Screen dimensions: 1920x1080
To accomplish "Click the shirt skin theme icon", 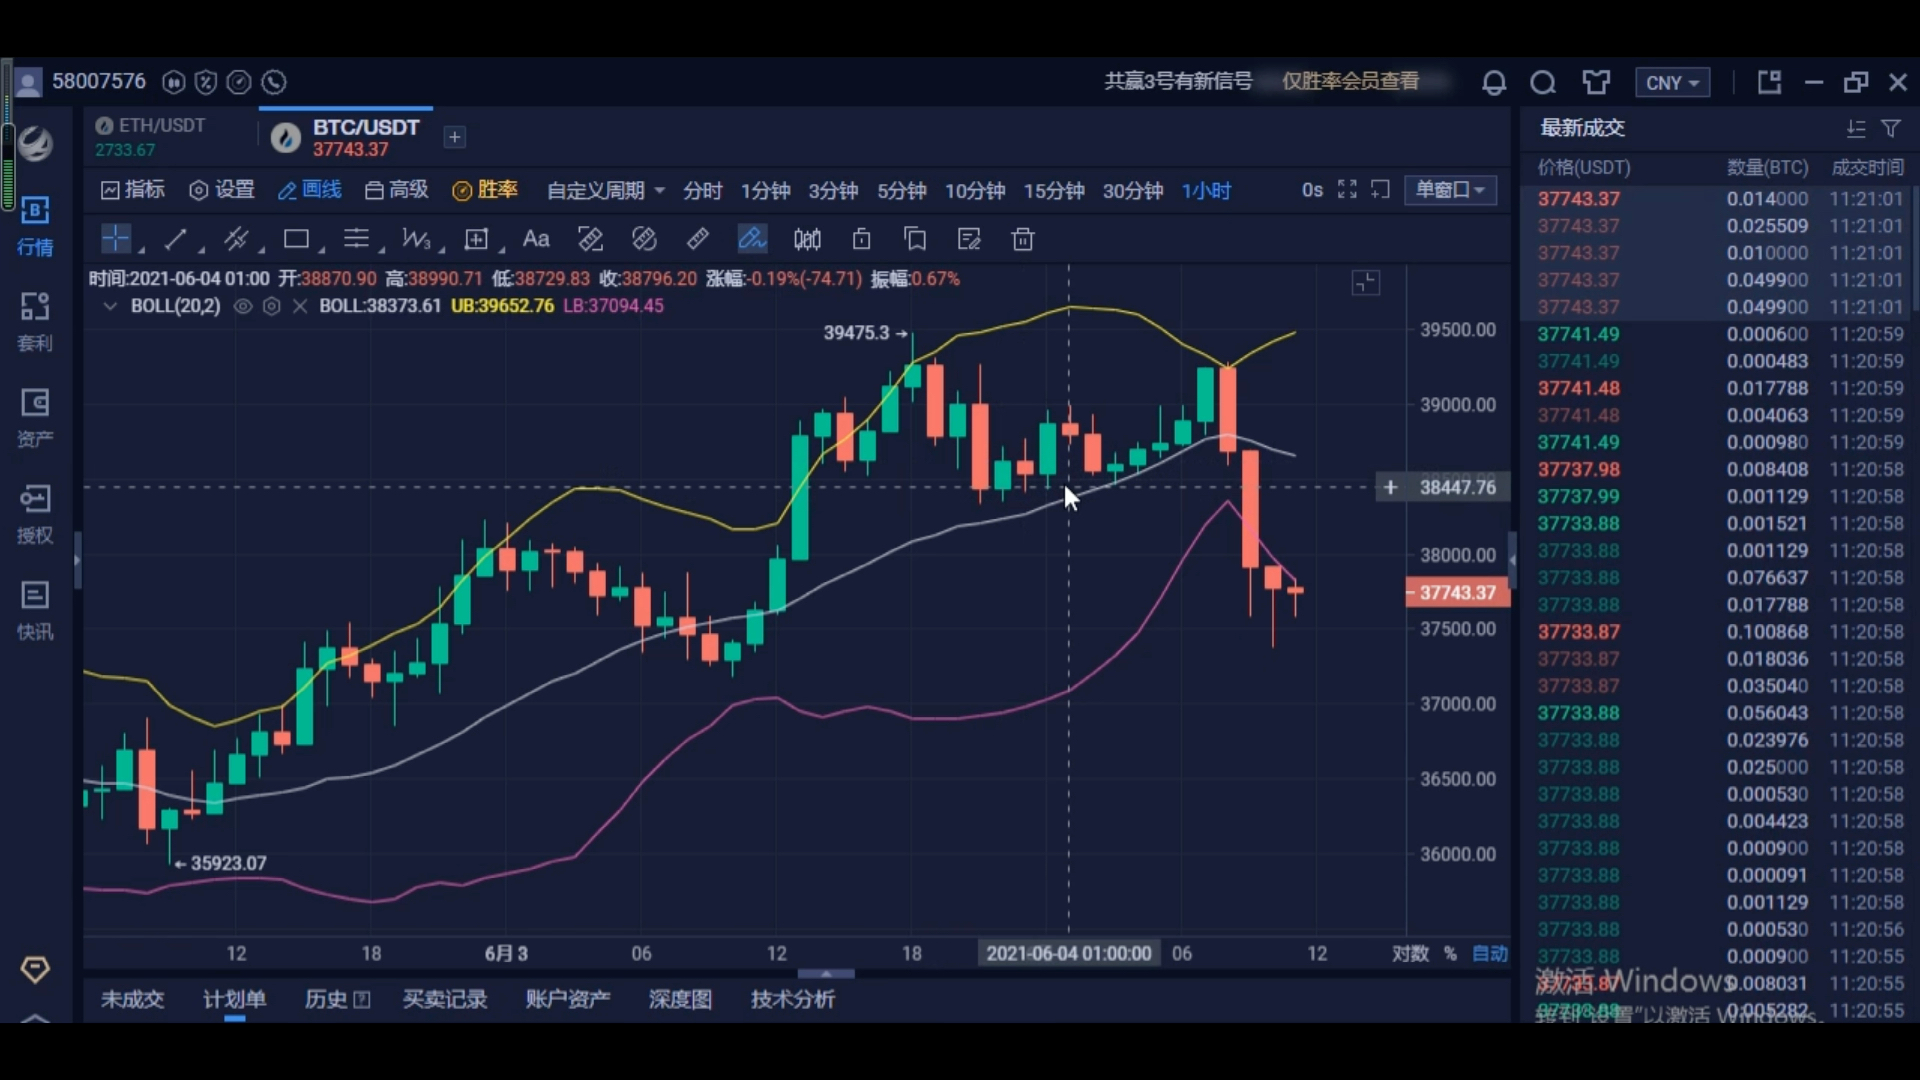I will click(1596, 82).
